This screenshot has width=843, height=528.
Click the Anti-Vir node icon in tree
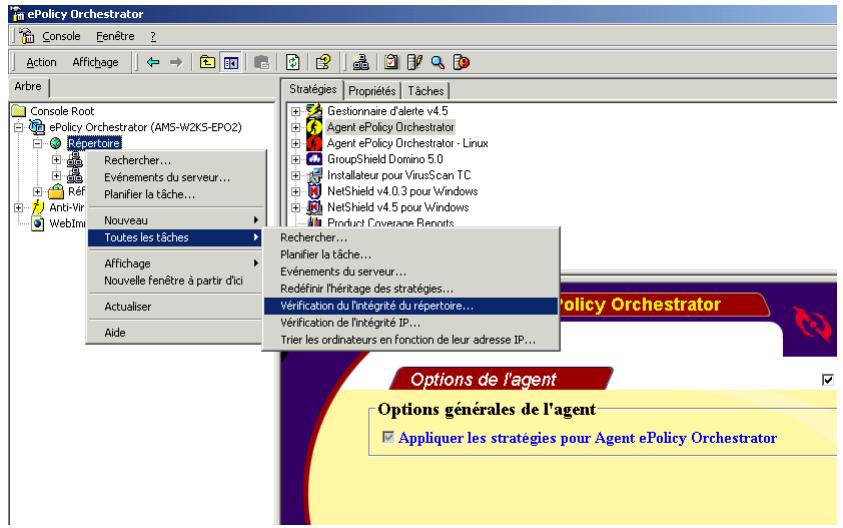click(x=37, y=207)
